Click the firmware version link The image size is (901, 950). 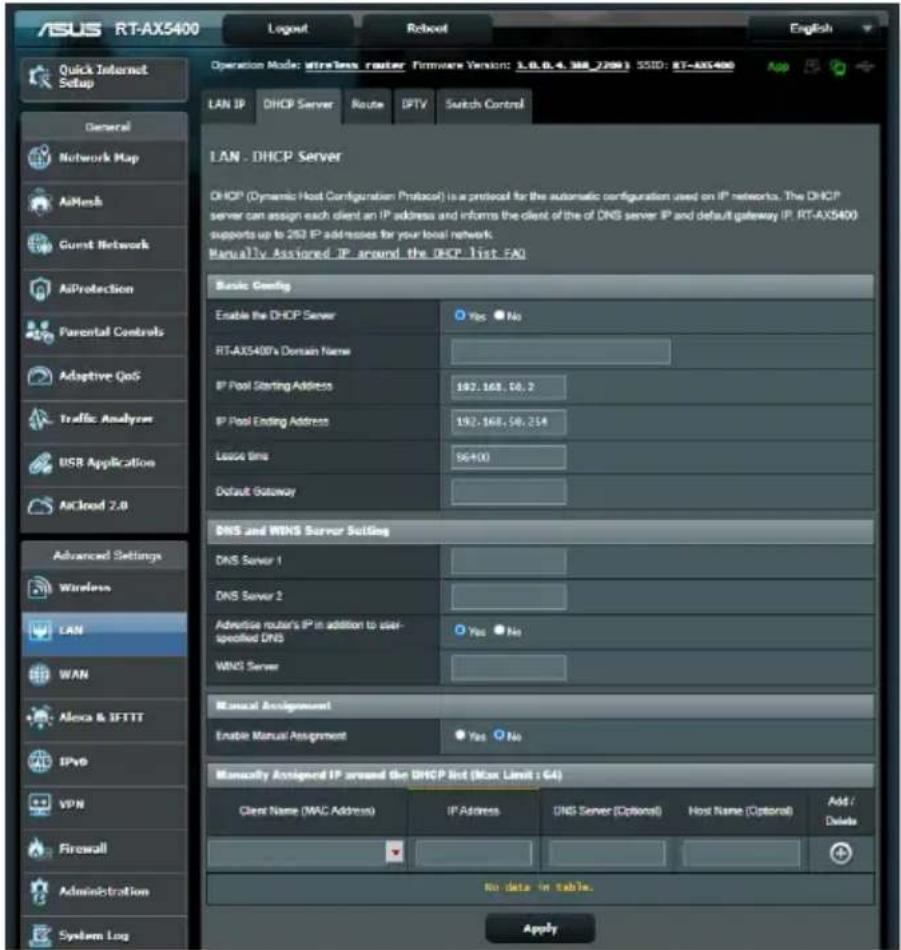pos(573,65)
